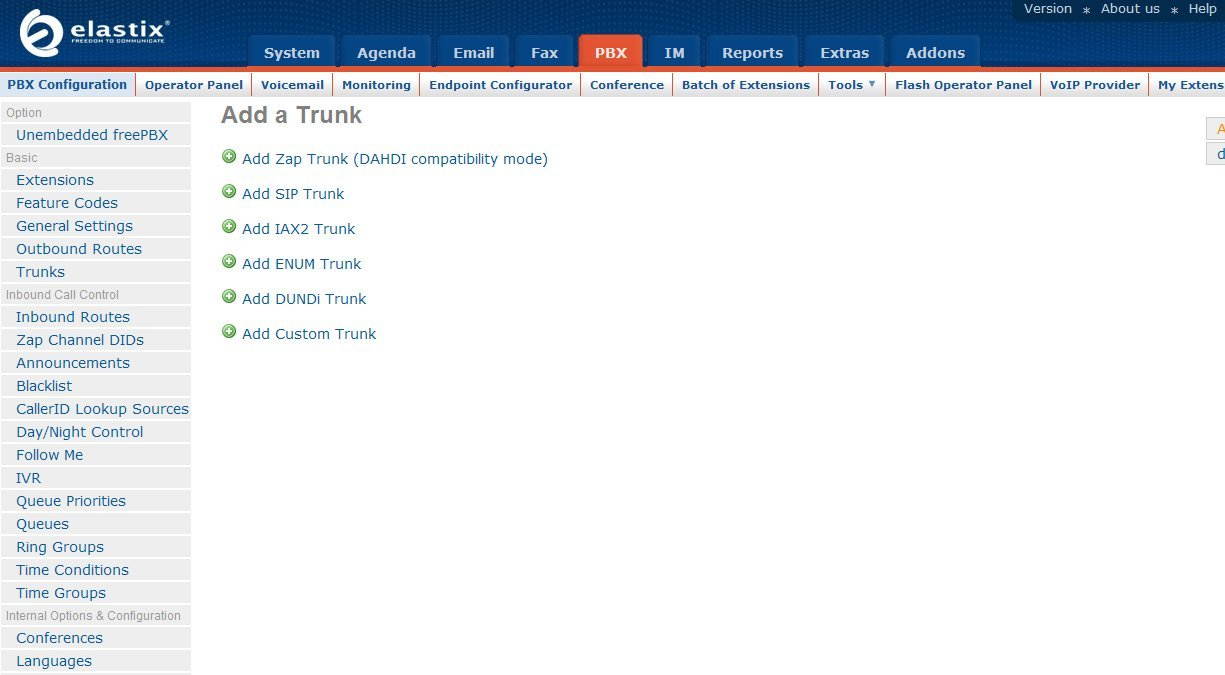This screenshot has height=675, width=1225.
Task: Select Operator Panel from the menu bar
Action: (x=193, y=85)
